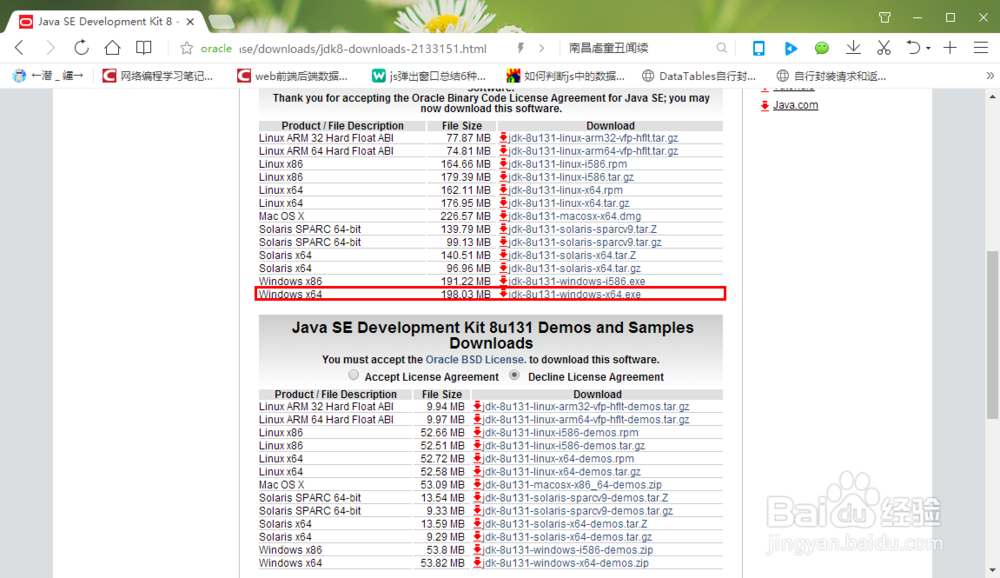Reload the current page
The image size is (1000, 578).
[81, 48]
